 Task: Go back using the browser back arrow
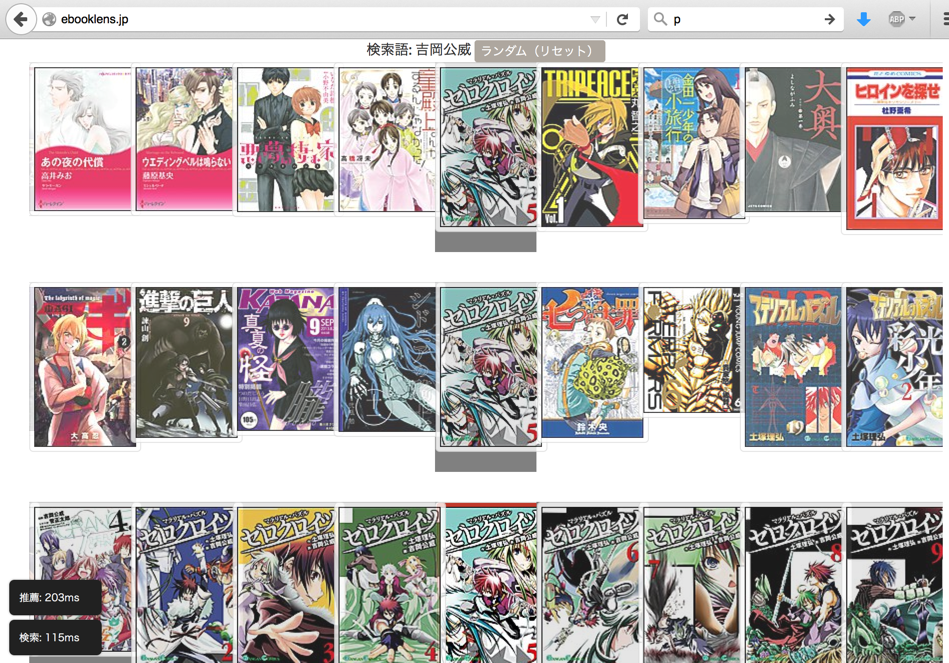tap(21, 19)
